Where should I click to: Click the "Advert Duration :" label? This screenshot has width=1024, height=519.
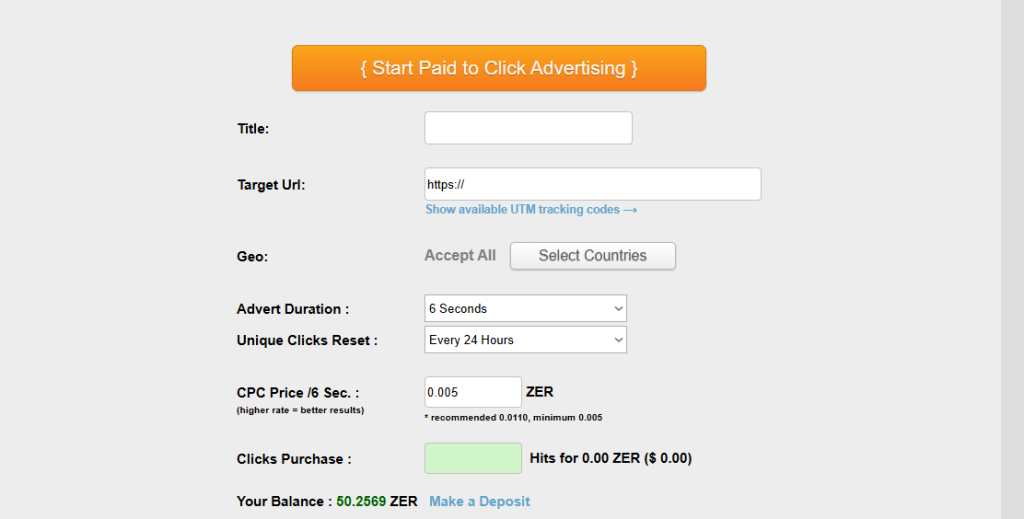293,309
